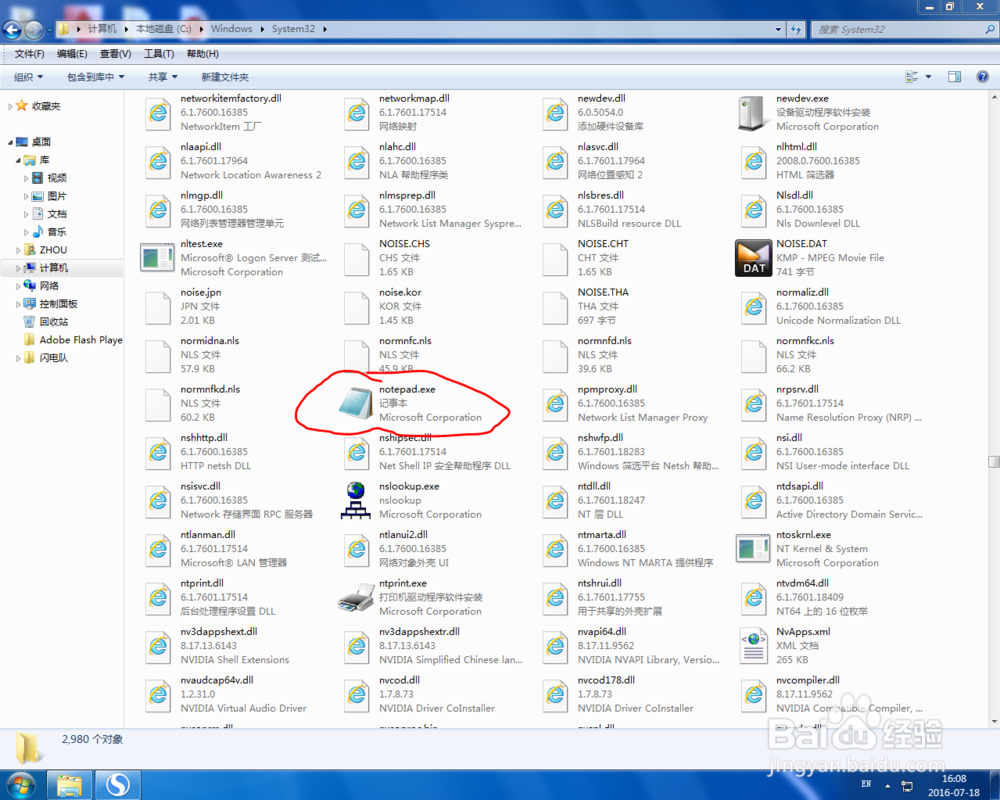Open the 帮助(H) menu
Viewport: 1000px width, 800px height.
click(x=203, y=54)
